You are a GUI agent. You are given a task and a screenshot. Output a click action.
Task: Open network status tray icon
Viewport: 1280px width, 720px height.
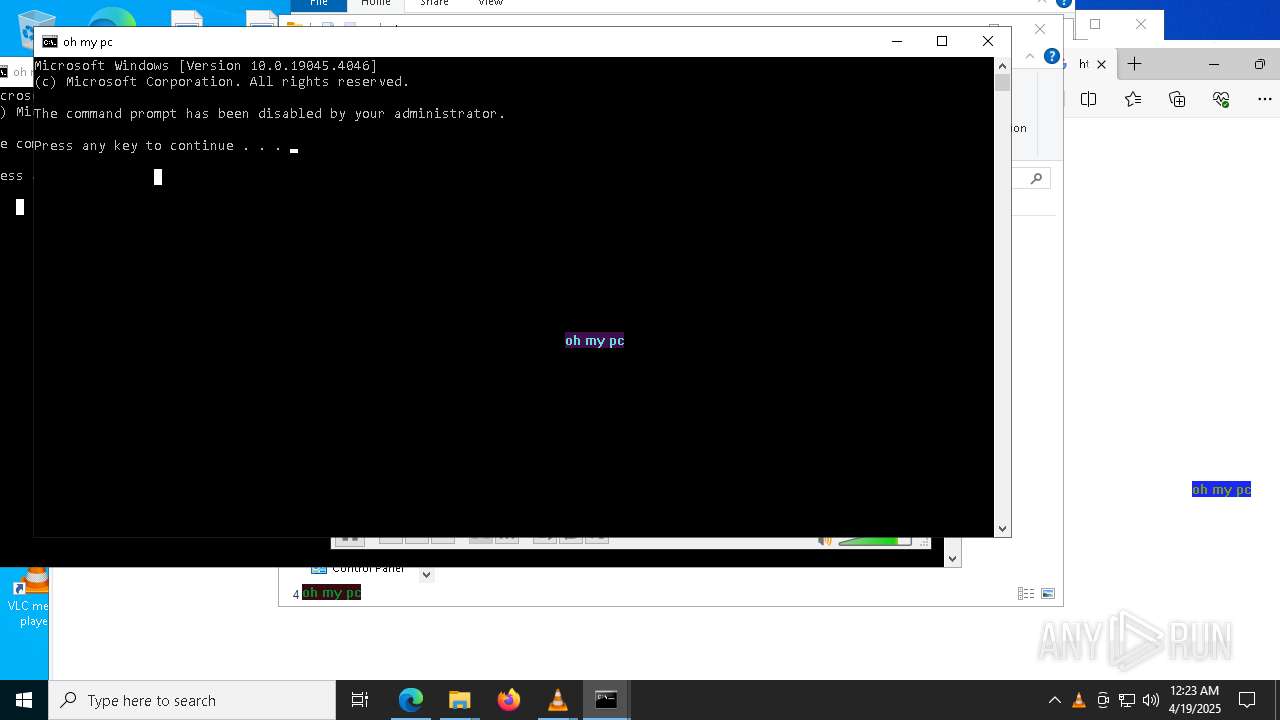1127,700
